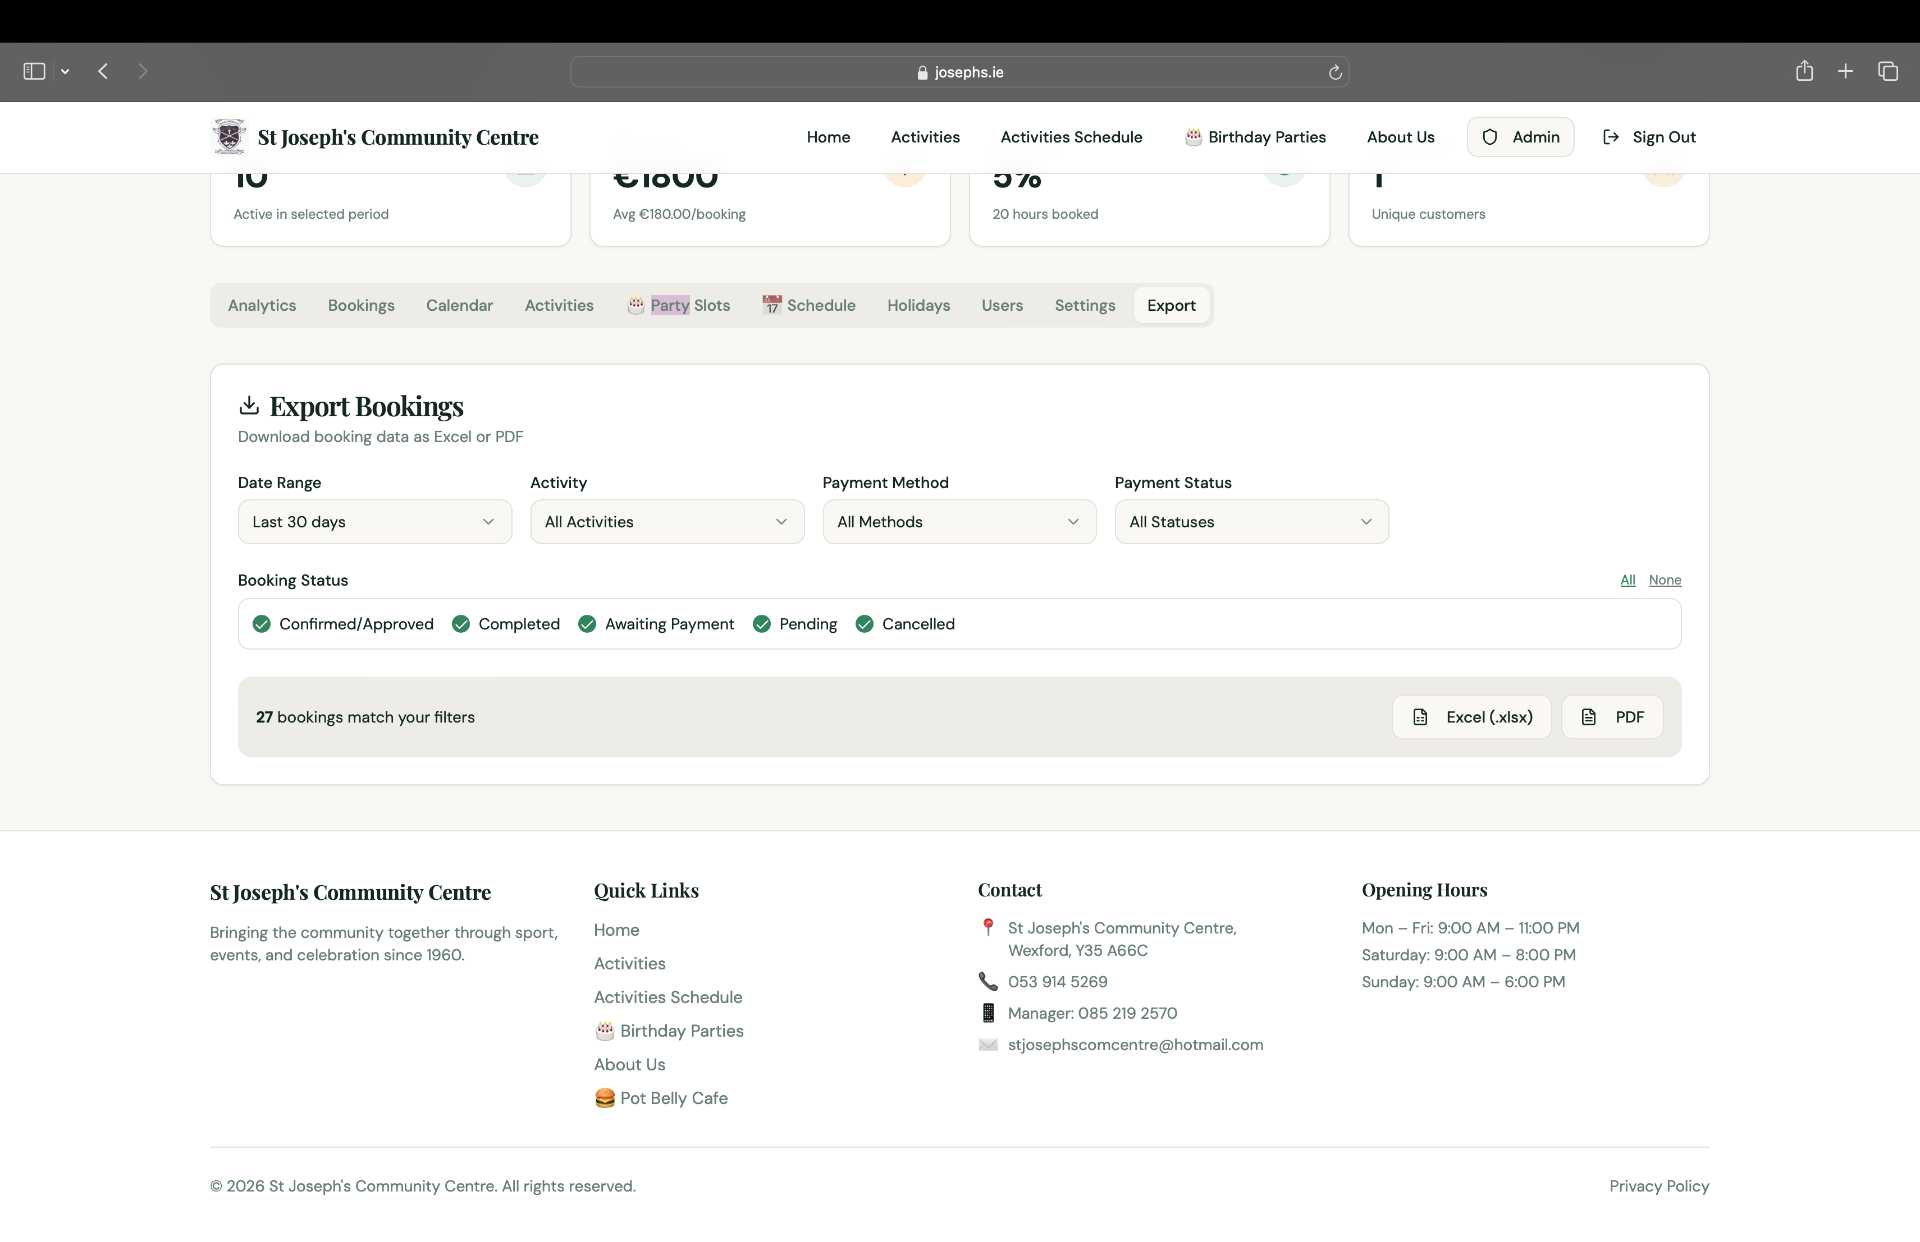Open Home in footer Quick Links
1920x1242 pixels.
pyautogui.click(x=616, y=930)
